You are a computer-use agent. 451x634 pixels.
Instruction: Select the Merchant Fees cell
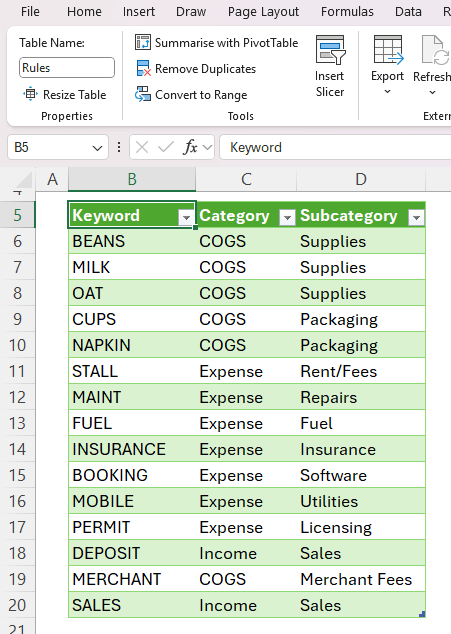[361, 579]
